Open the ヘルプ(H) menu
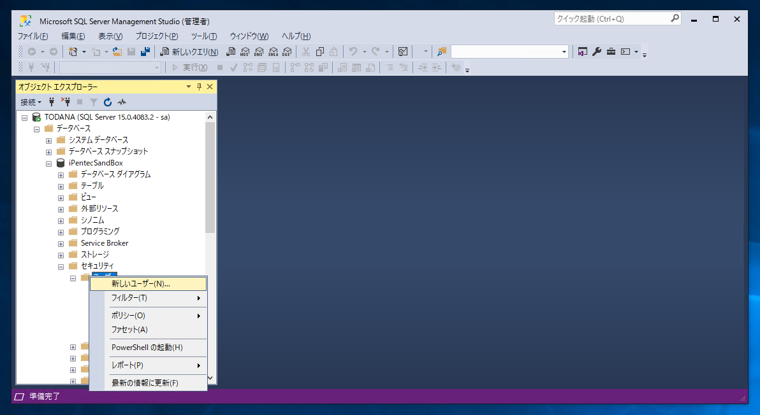760x415 pixels. click(296, 36)
